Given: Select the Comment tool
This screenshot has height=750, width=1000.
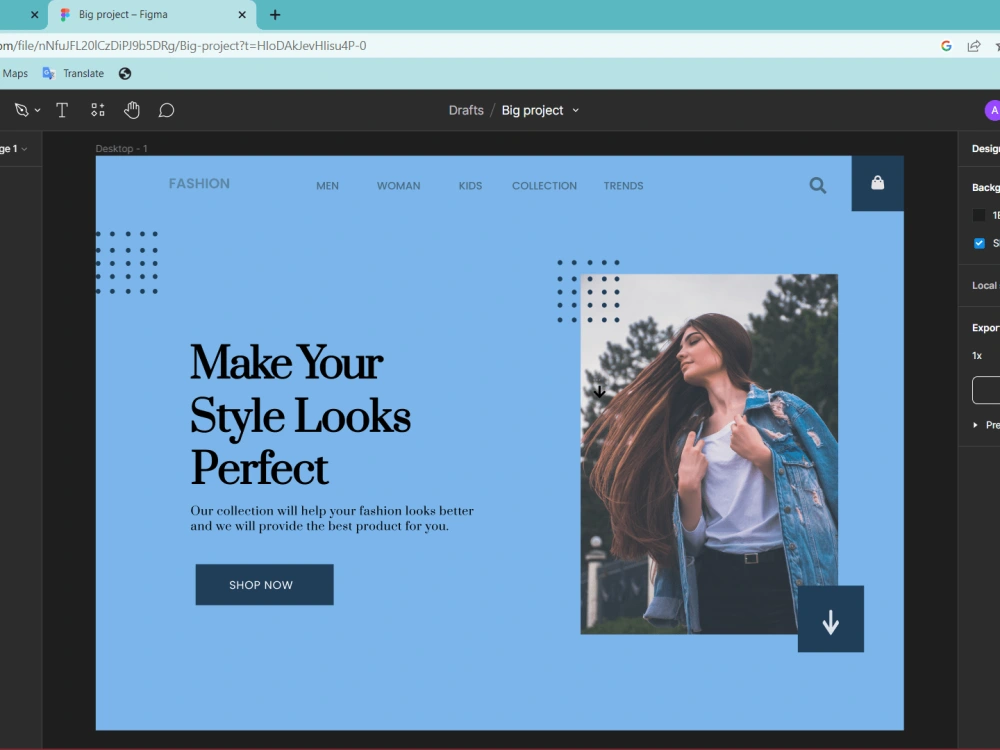Looking at the screenshot, I should 166,110.
